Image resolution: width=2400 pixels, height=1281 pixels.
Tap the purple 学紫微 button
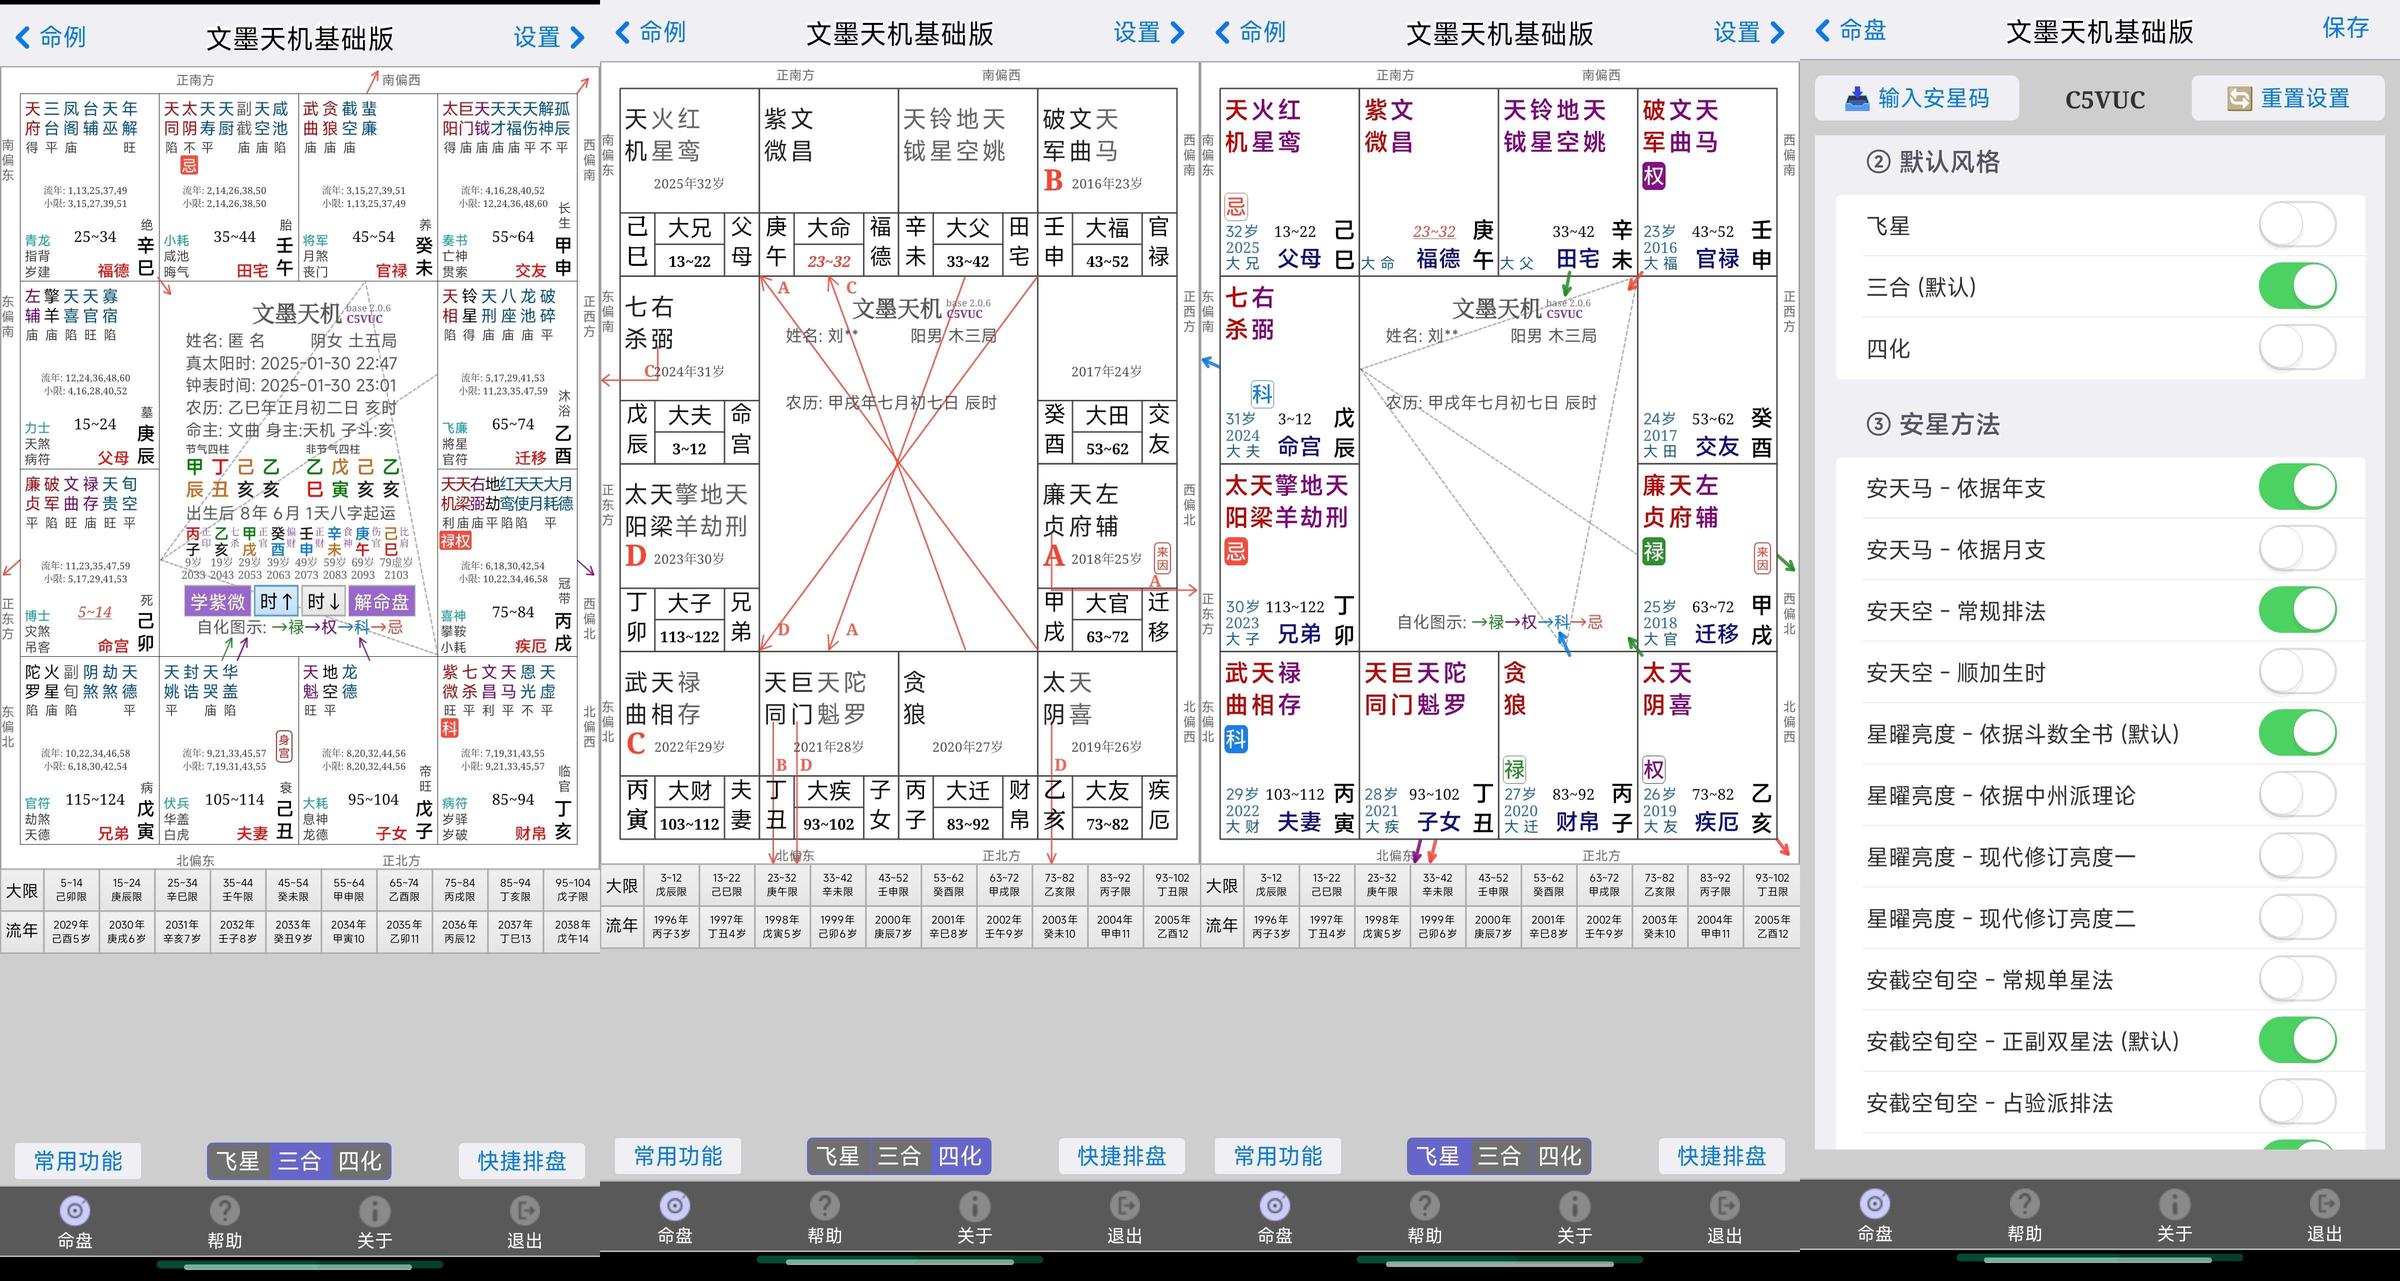218,601
